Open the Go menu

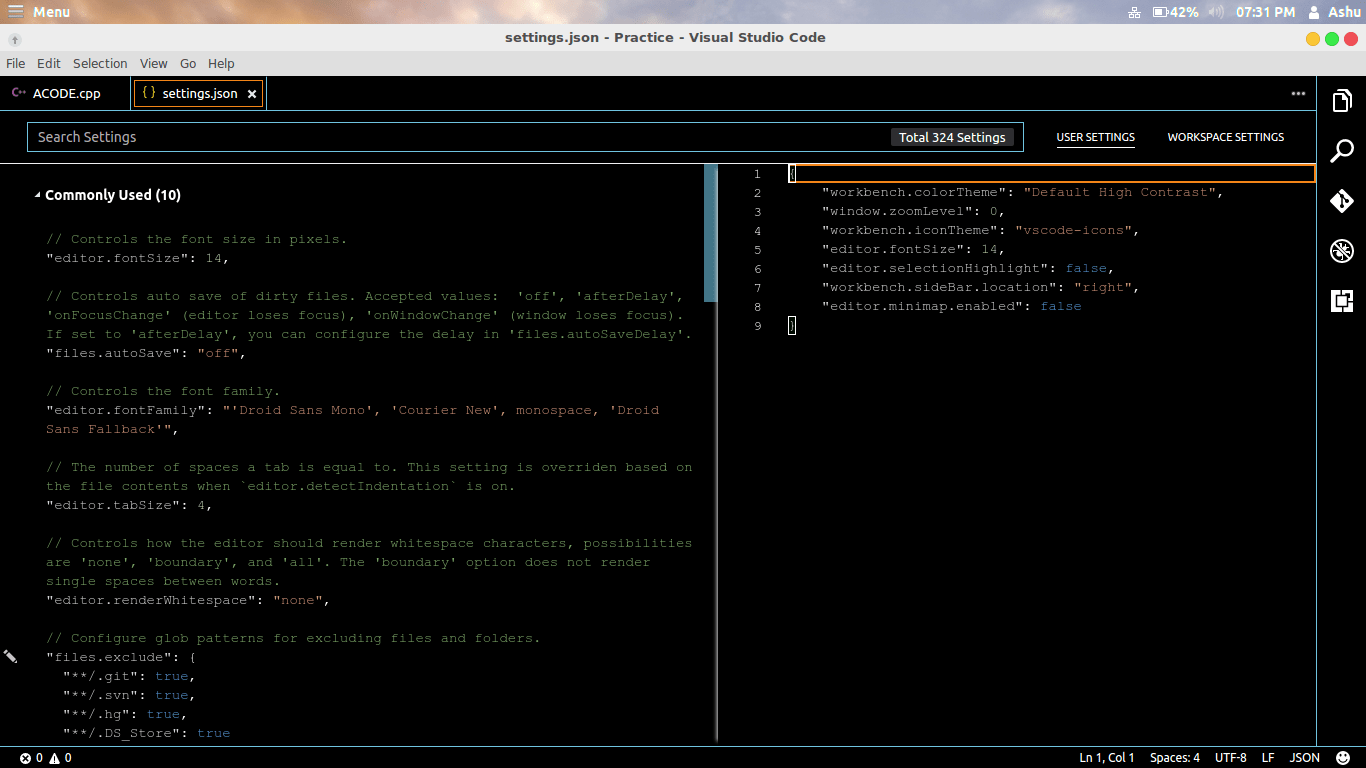point(188,63)
